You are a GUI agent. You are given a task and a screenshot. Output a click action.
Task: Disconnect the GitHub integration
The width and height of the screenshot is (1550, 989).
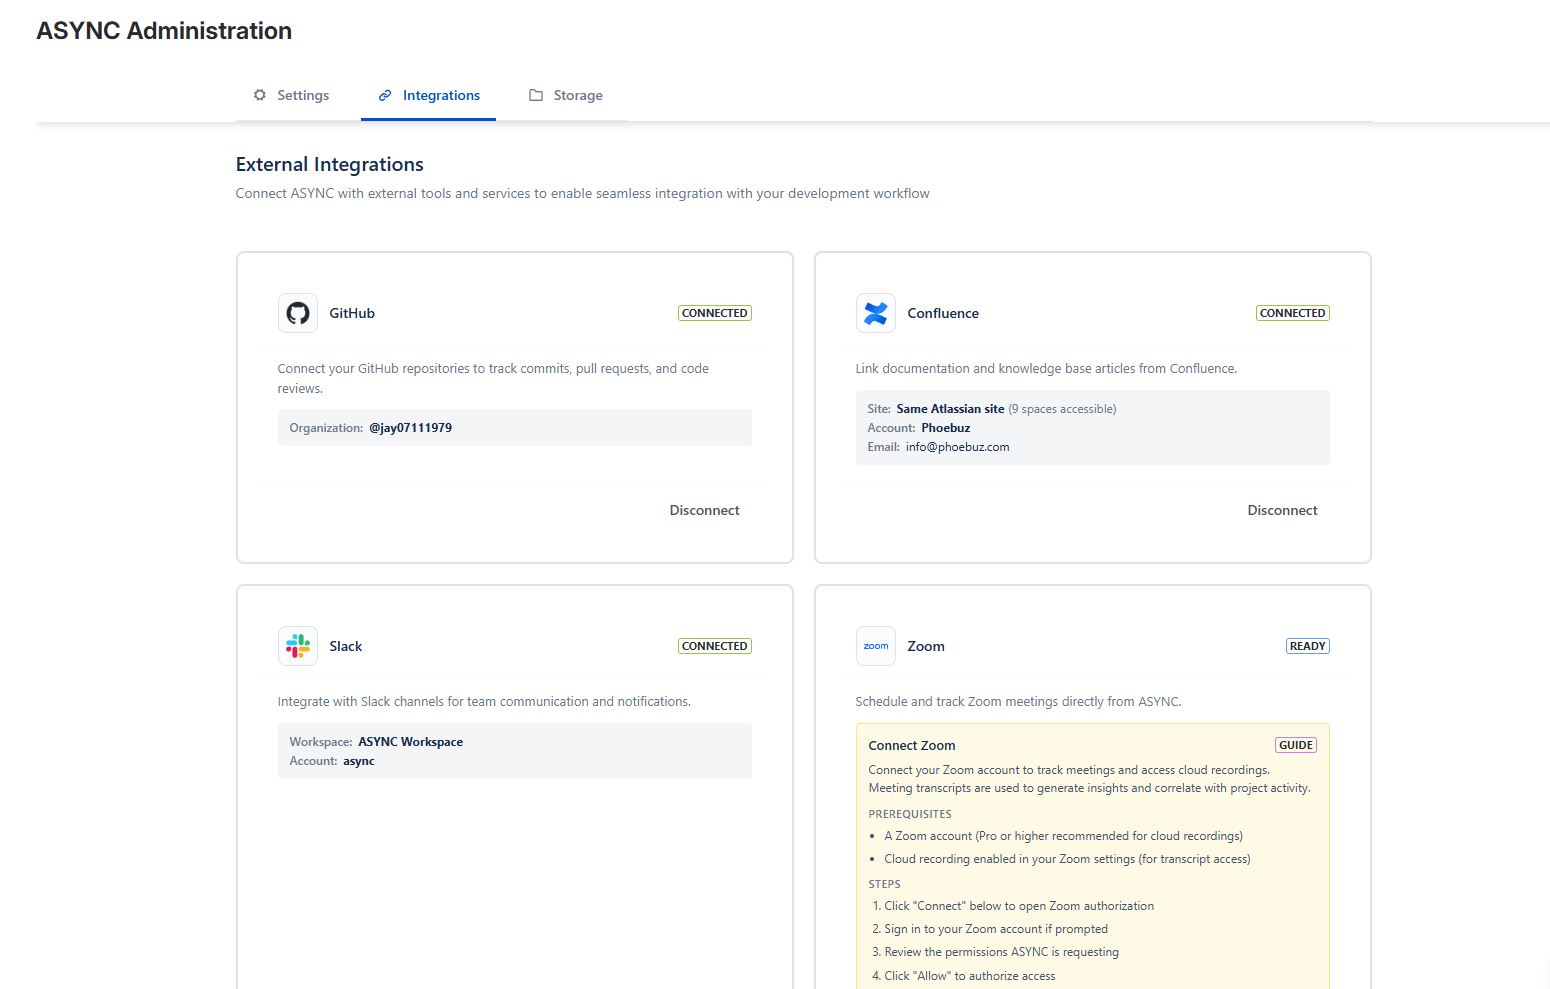point(704,510)
